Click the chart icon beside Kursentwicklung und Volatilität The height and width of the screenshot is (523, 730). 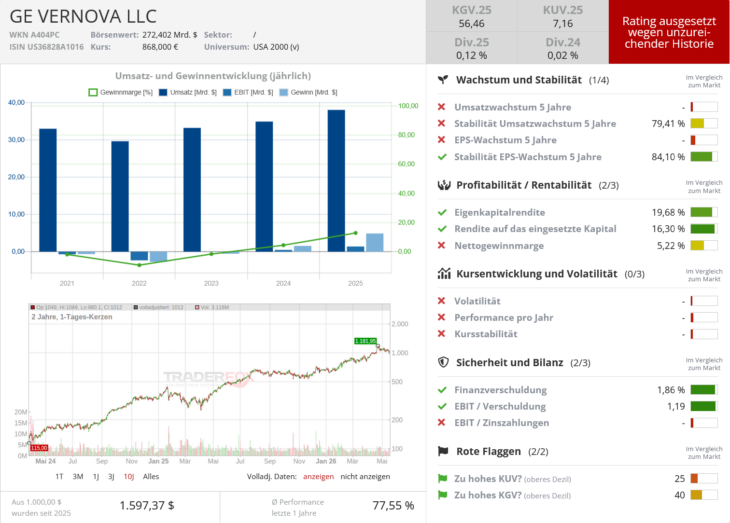444,273
